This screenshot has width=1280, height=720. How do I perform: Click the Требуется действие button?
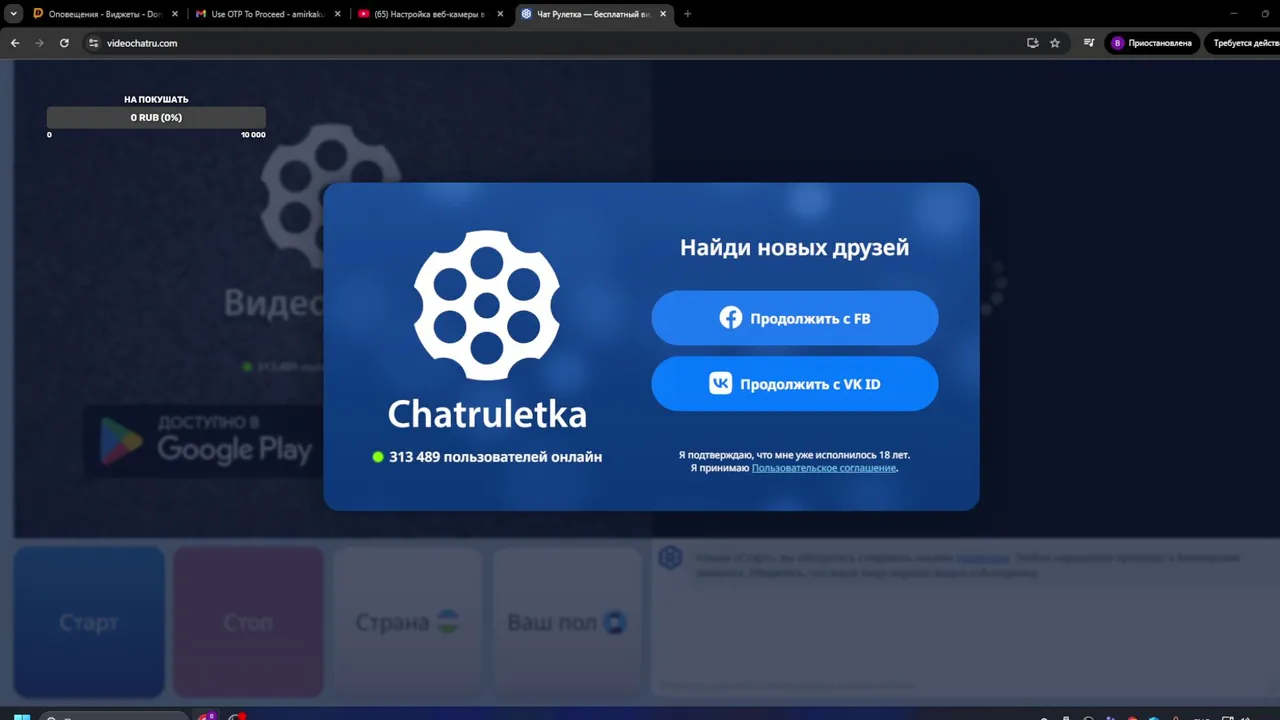click(1243, 43)
